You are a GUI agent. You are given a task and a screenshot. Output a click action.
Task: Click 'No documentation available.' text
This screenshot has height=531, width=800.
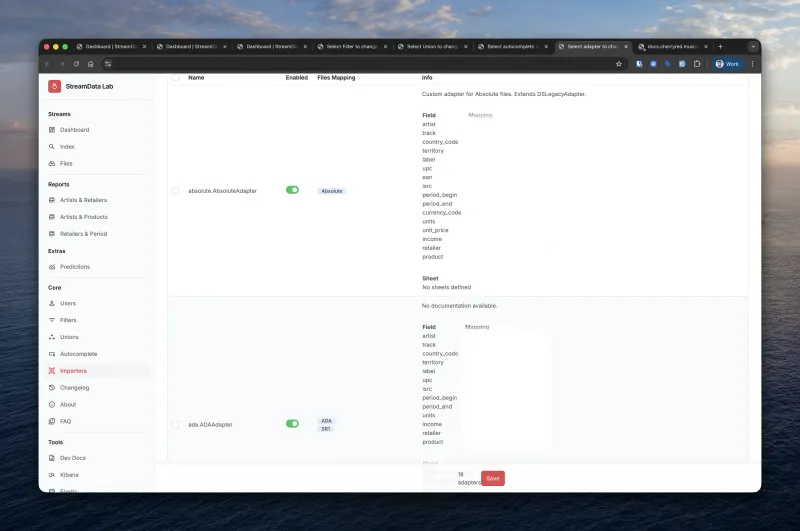(x=460, y=306)
